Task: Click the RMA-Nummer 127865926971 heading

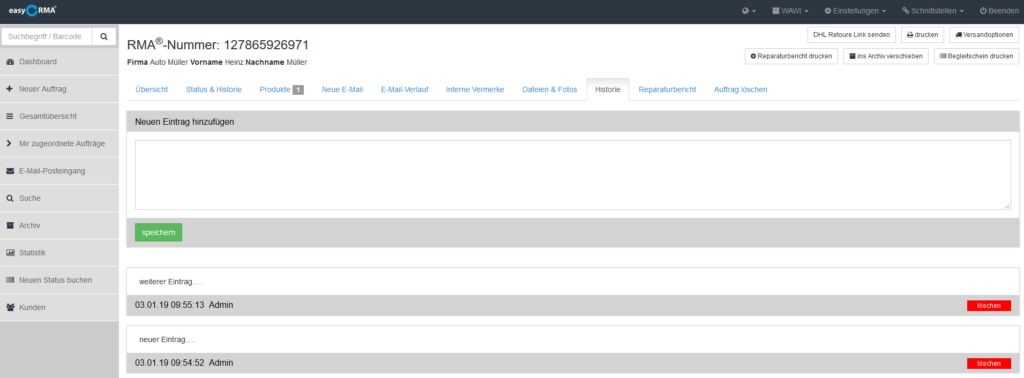Action: point(217,45)
